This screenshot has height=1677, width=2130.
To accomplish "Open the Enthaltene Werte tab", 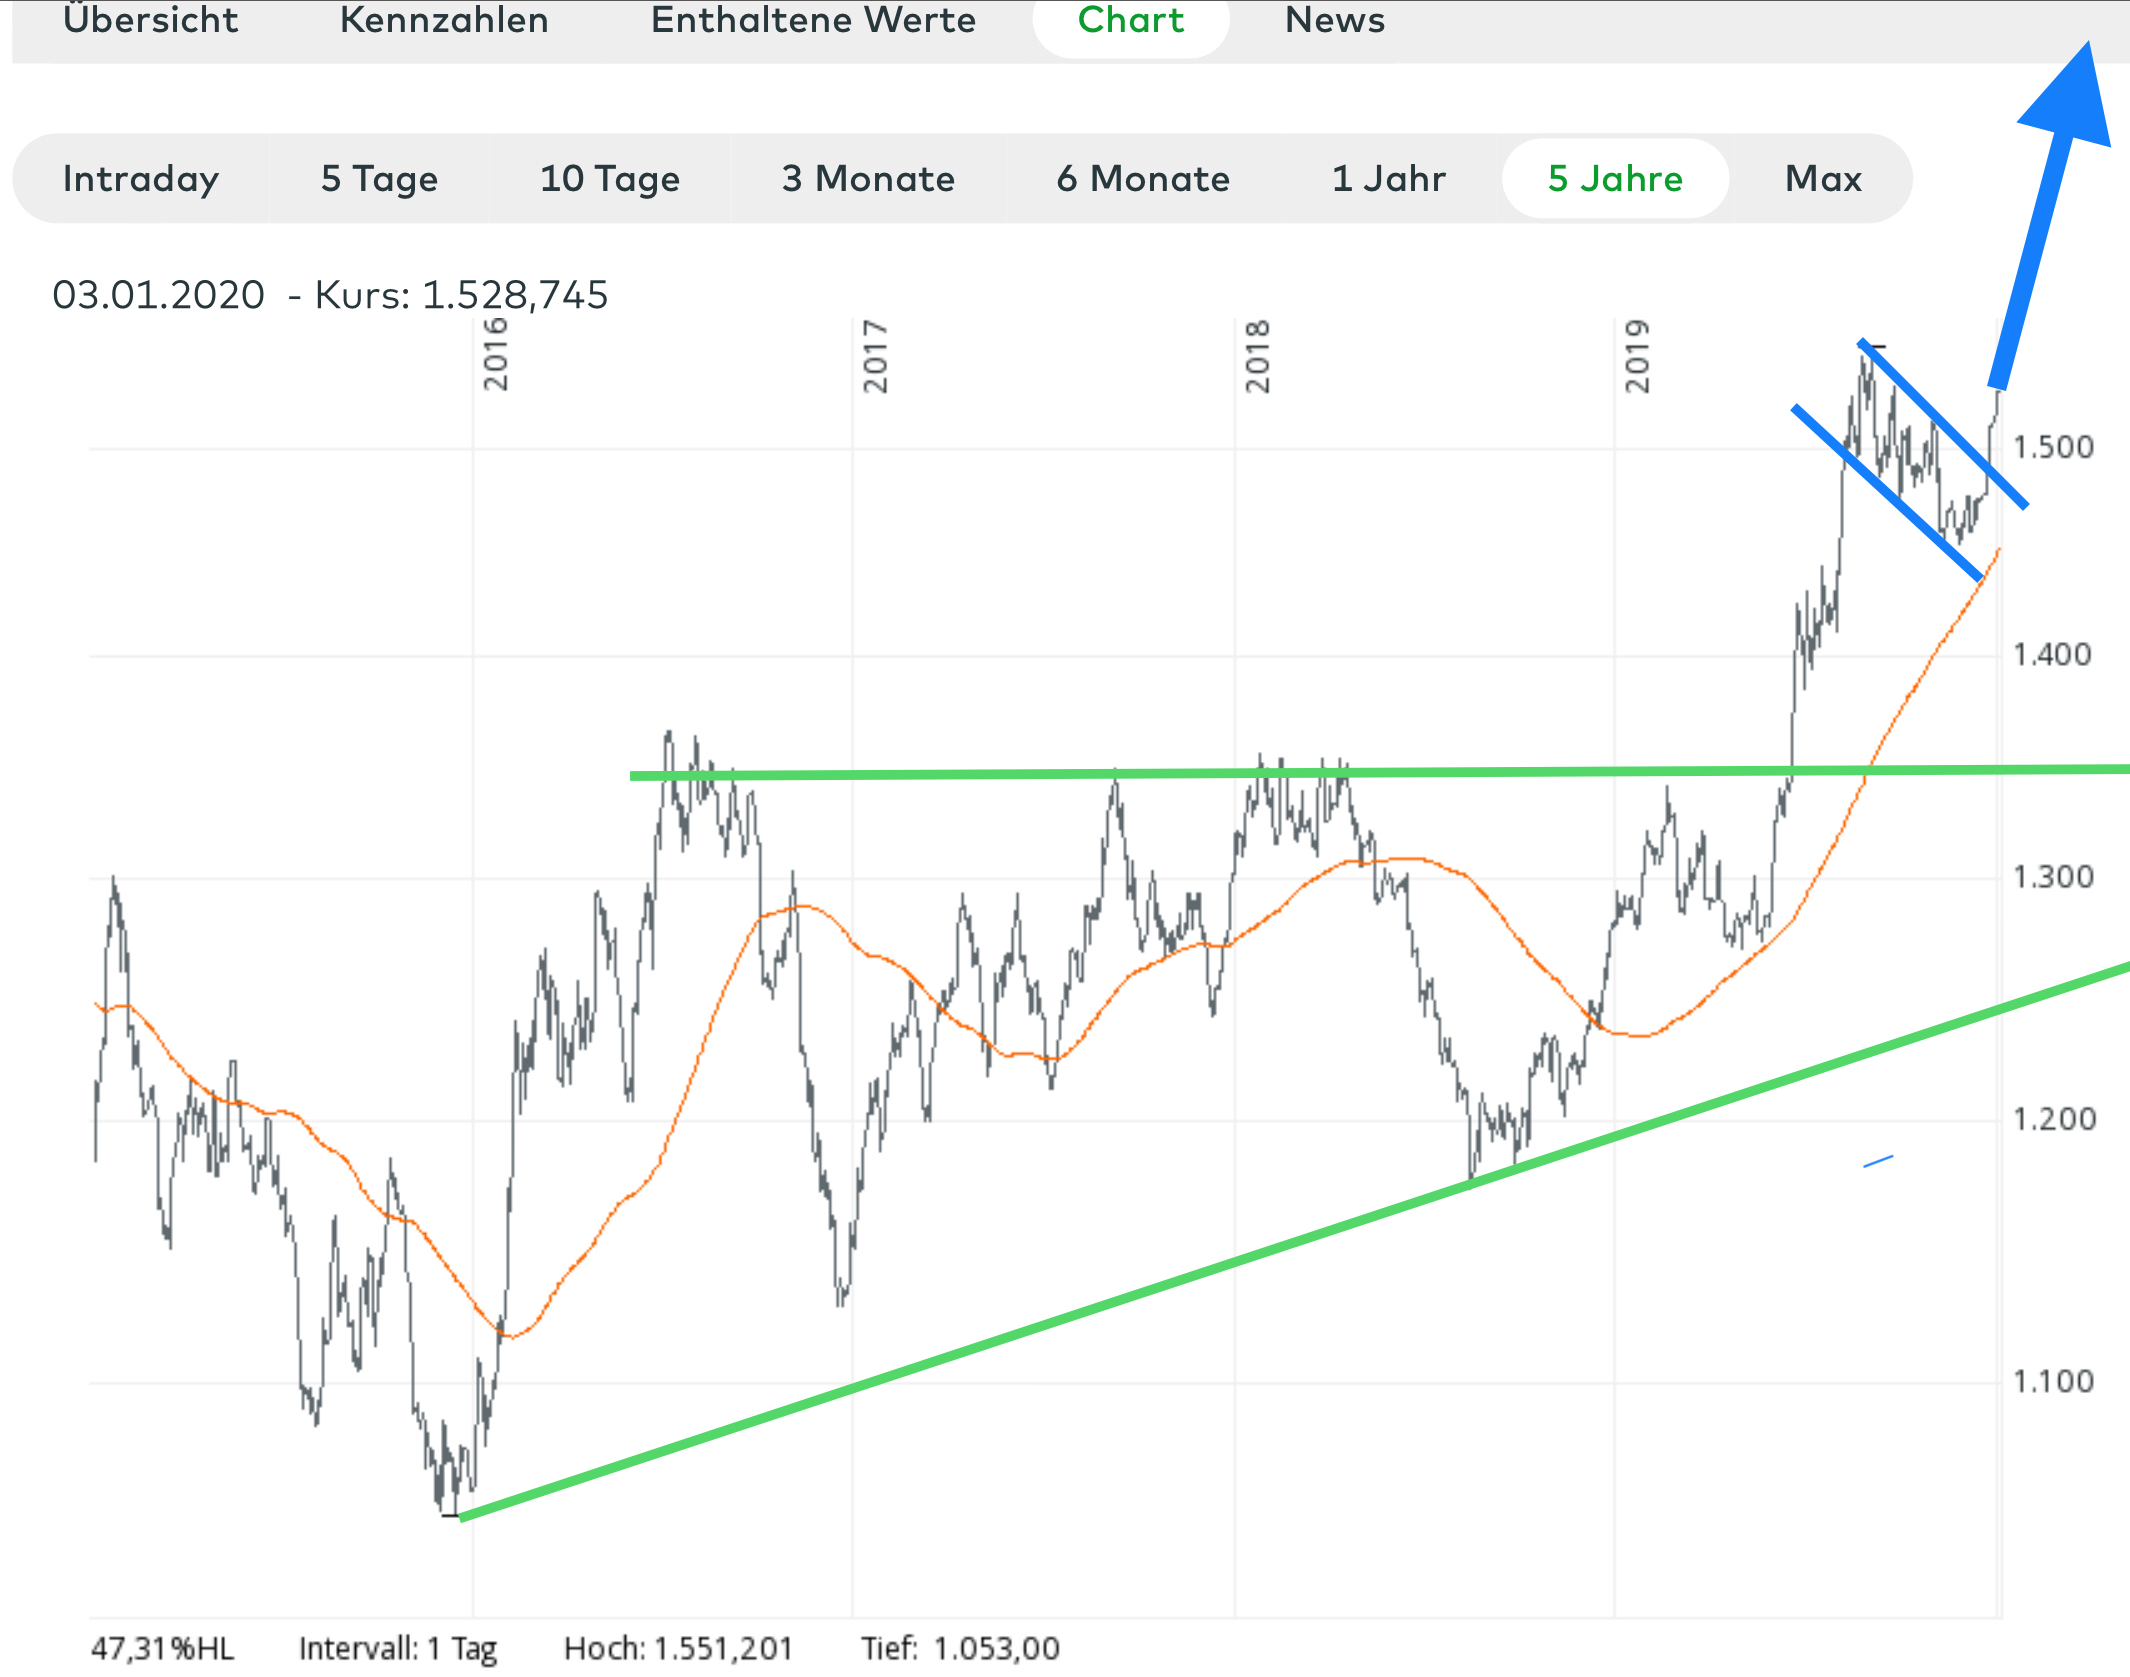I will pos(813,20).
